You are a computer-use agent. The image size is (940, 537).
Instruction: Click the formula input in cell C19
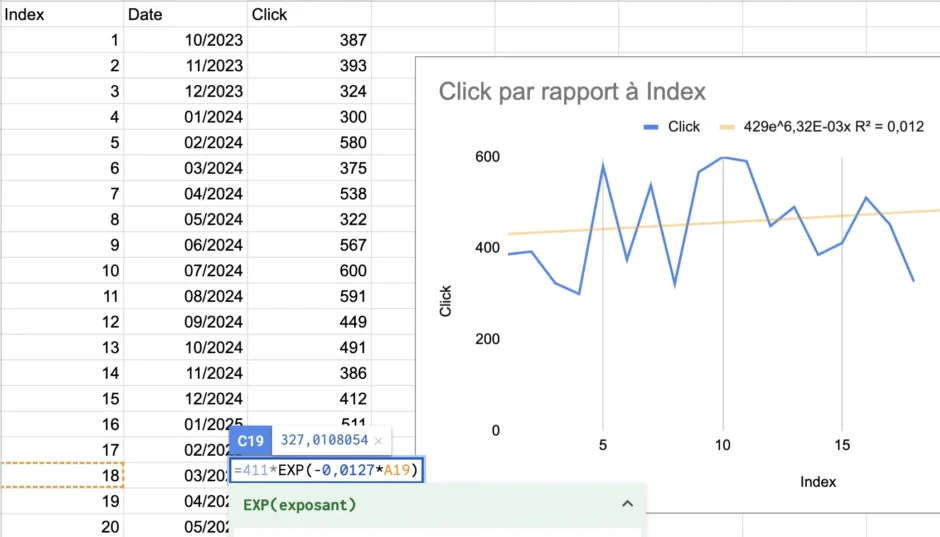[327, 470]
